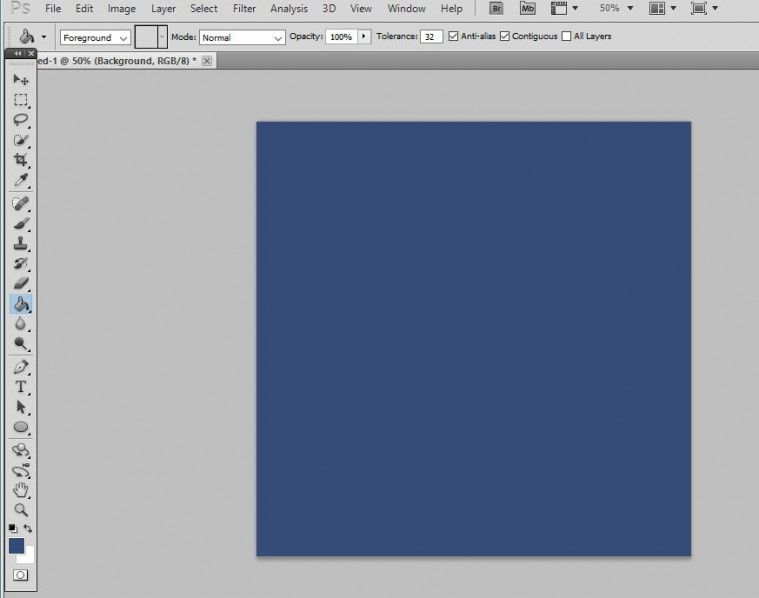Screen dimensions: 759x598
Task: Activate the Crop tool
Action: coord(21,160)
